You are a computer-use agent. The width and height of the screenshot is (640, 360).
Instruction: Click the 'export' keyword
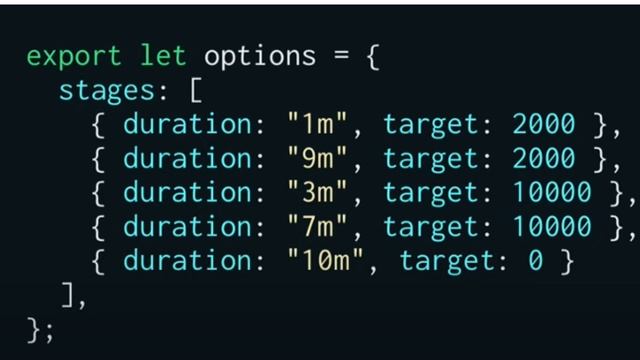pyautogui.click(x=74, y=56)
